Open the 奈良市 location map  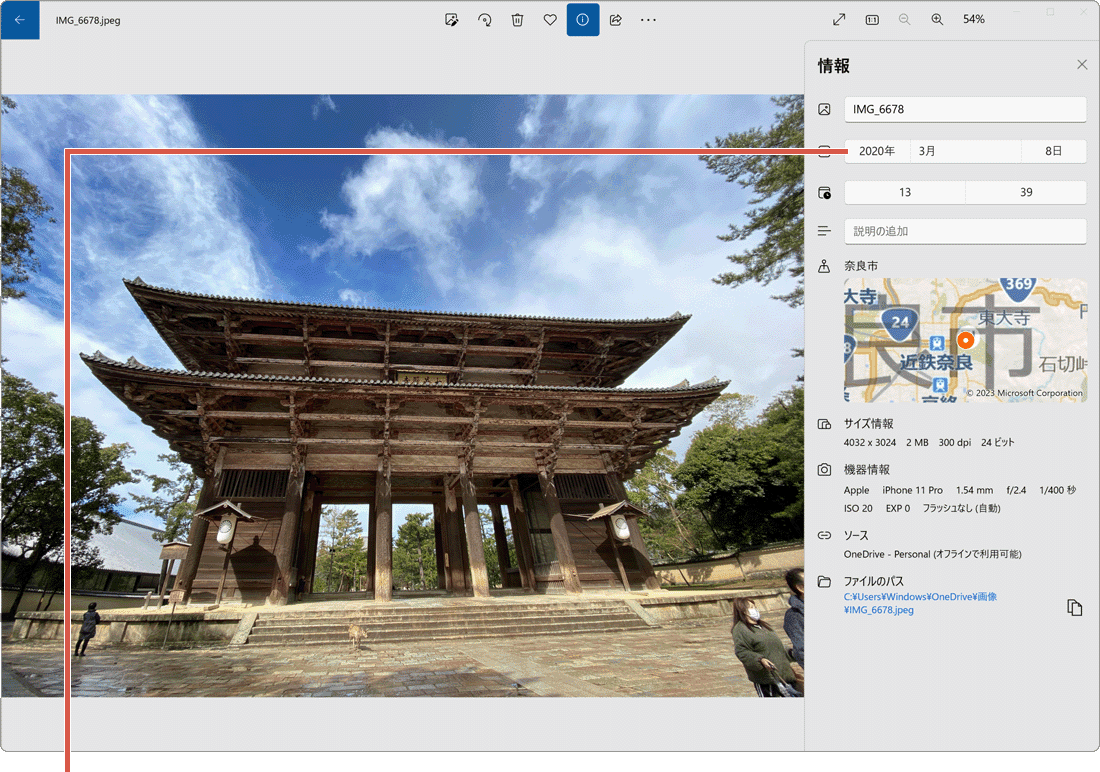pyautogui.click(x=965, y=340)
